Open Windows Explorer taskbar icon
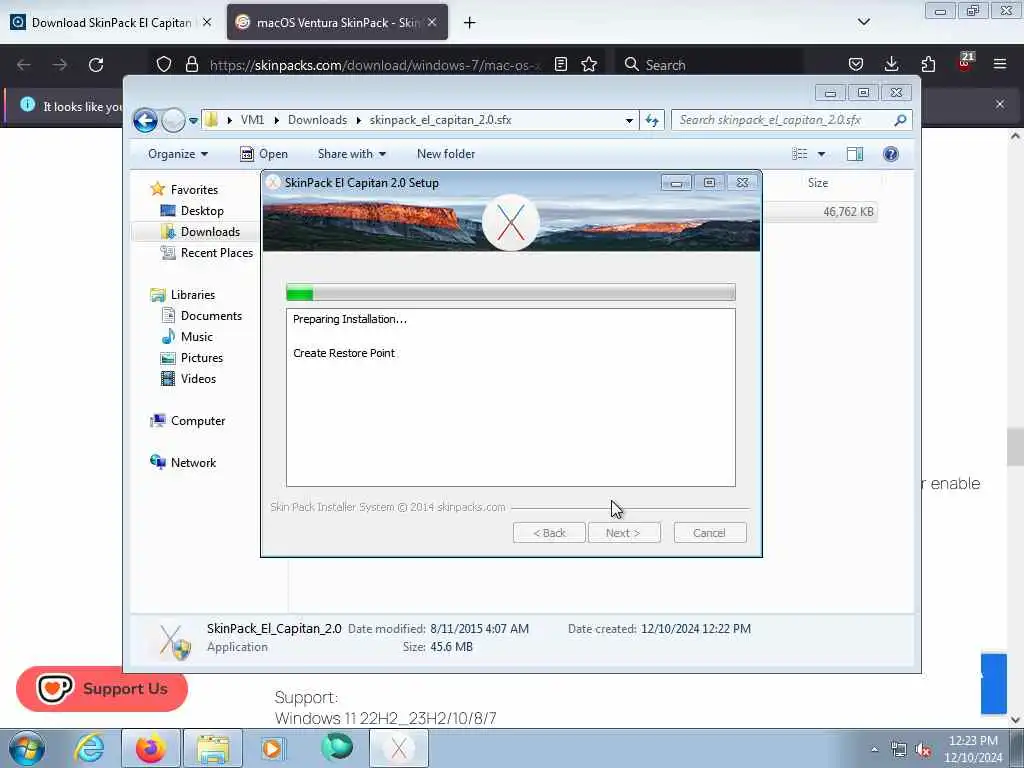 pos(213,748)
